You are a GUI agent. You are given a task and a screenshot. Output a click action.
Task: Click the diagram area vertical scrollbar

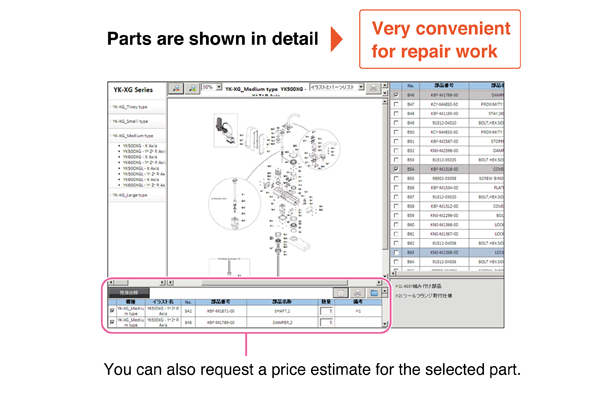385,187
